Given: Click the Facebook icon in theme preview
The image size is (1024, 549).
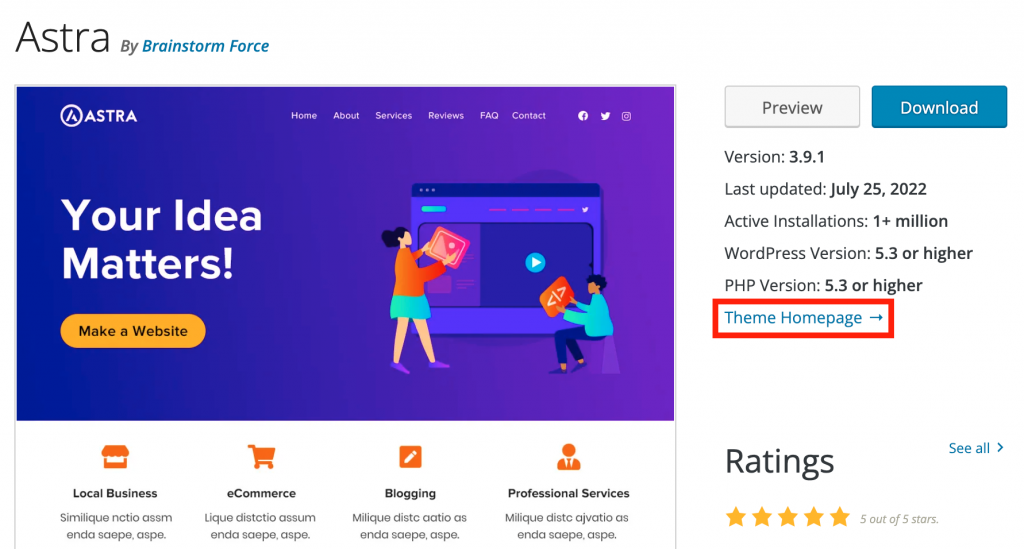Looking at the screenshot, I should [x=583, y=116].
